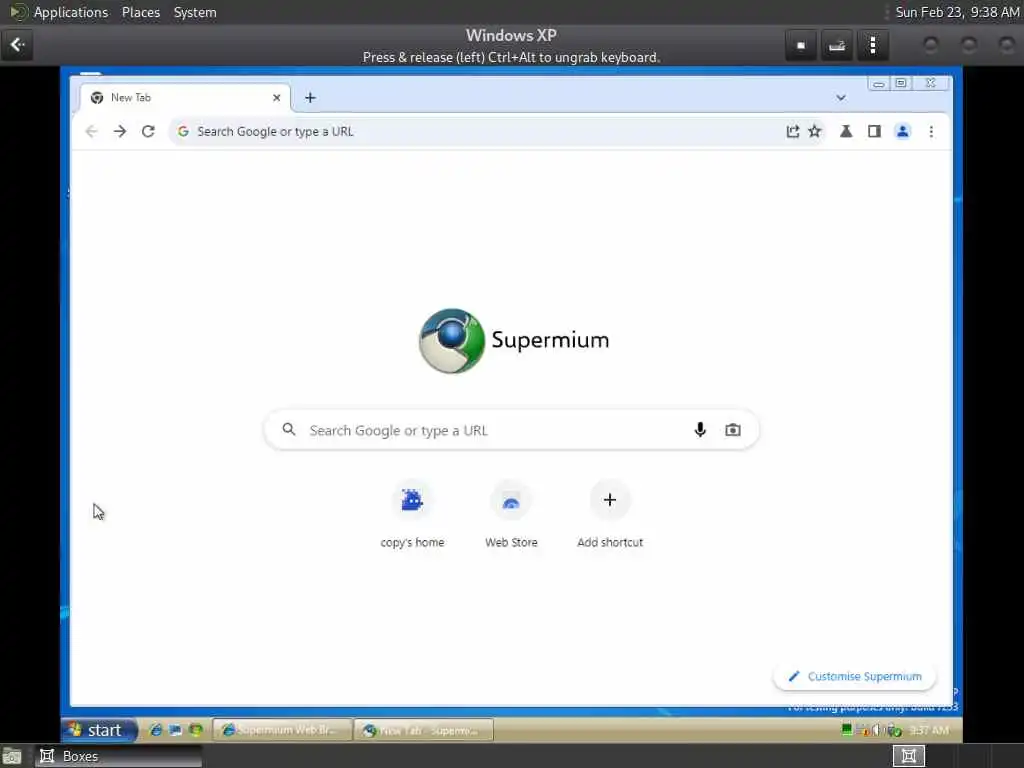Open the Boxes three-dot actions menu
This screenshot has height=768, width=1024.
[x=872, y=45]
